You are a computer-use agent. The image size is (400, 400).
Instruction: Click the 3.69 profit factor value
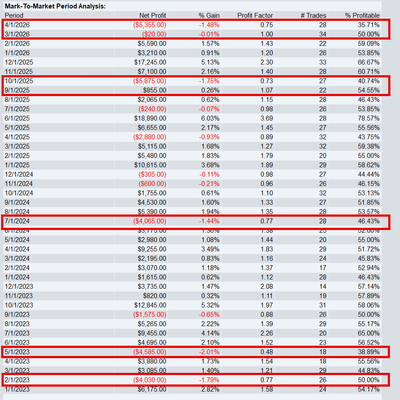point(267,118)
